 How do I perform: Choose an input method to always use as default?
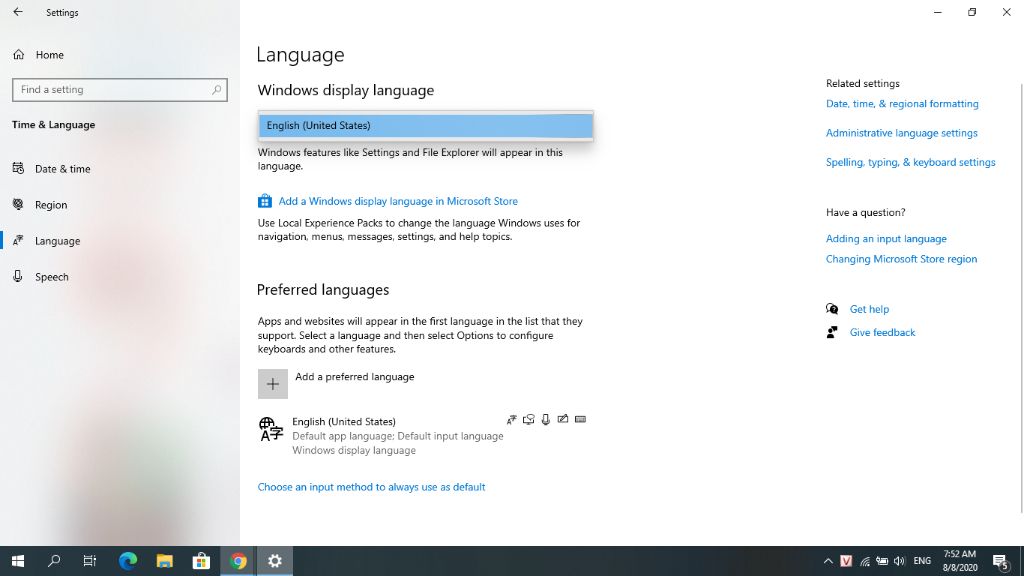tap(371, 487)
